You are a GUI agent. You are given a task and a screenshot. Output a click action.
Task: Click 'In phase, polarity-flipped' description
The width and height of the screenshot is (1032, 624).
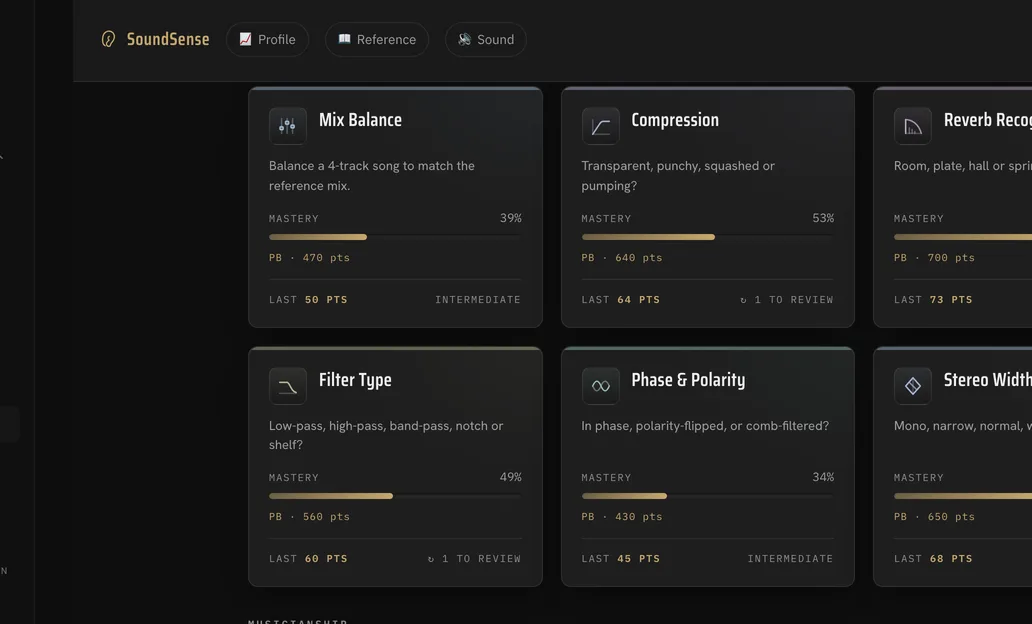pos(705,426)
